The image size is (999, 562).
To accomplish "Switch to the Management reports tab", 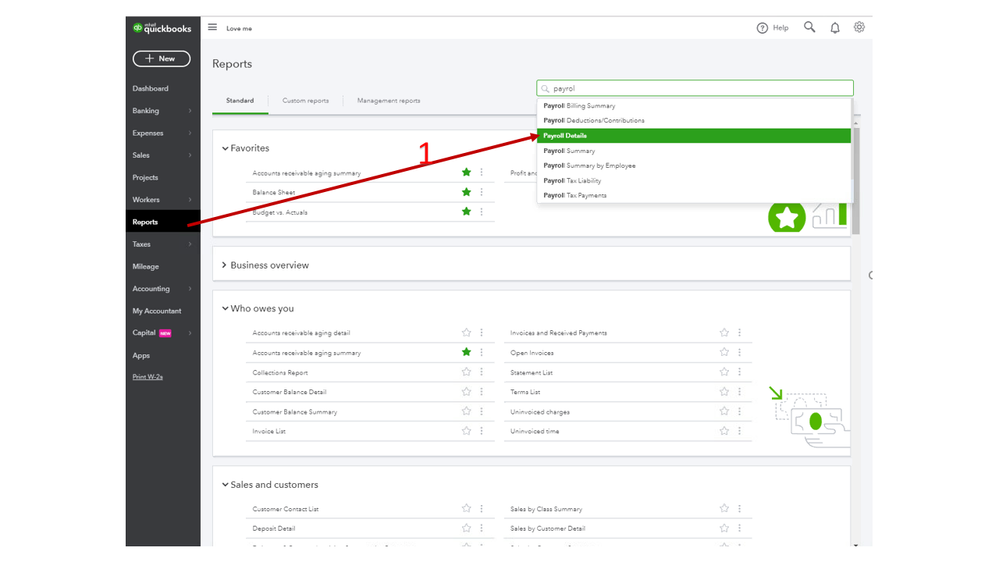I will coord(389,101).
